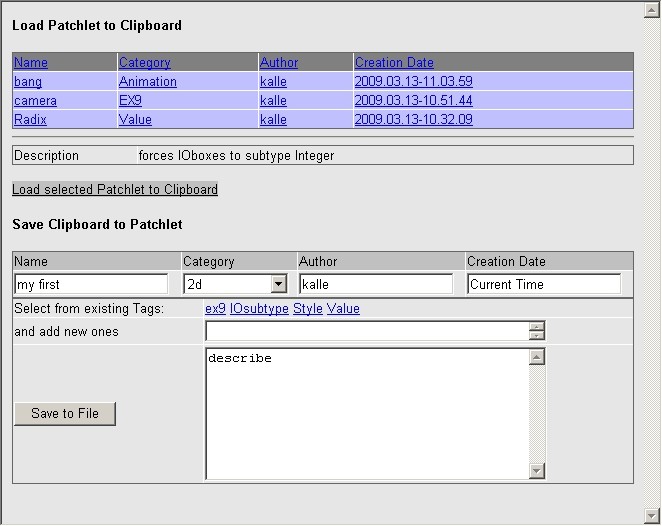662x526 pixels.
Task: Sort by Creation Date header
Action: [394, 62]
